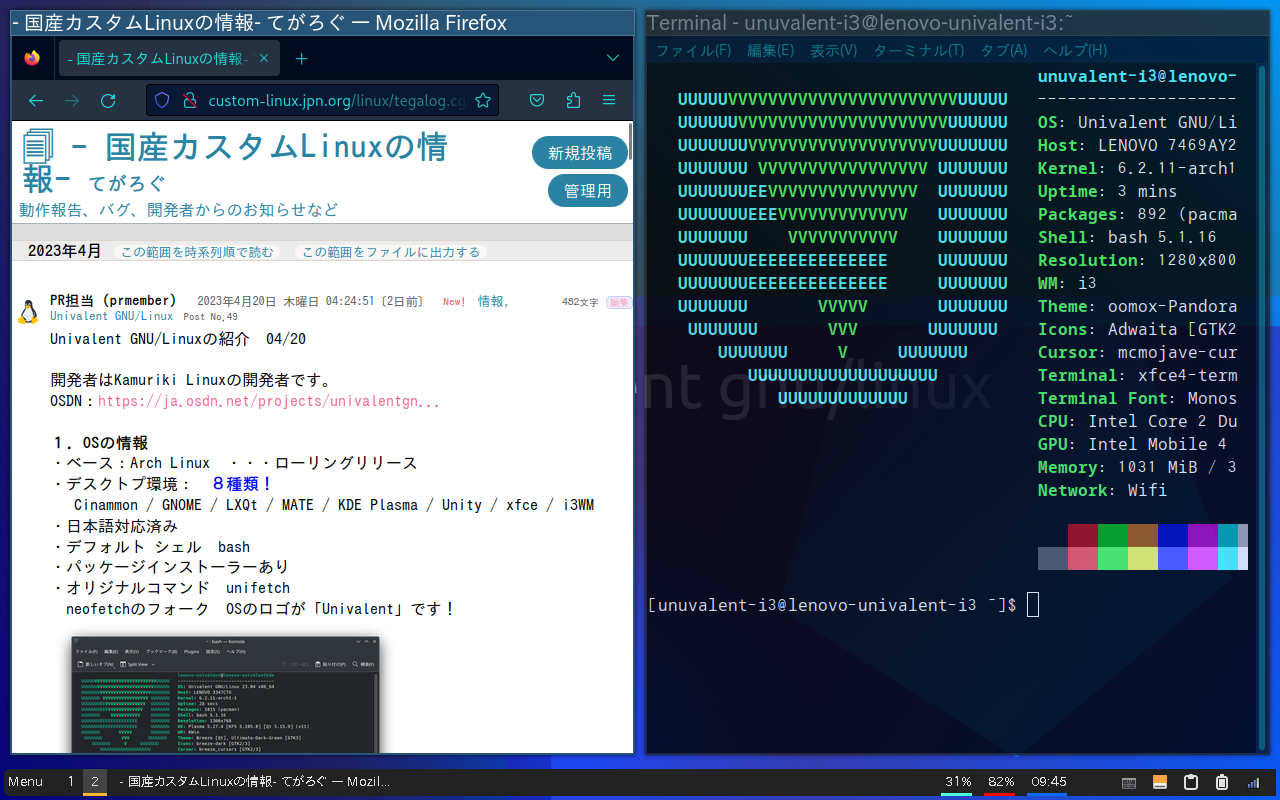Bookmark this page with the star icon

(483, 100)
